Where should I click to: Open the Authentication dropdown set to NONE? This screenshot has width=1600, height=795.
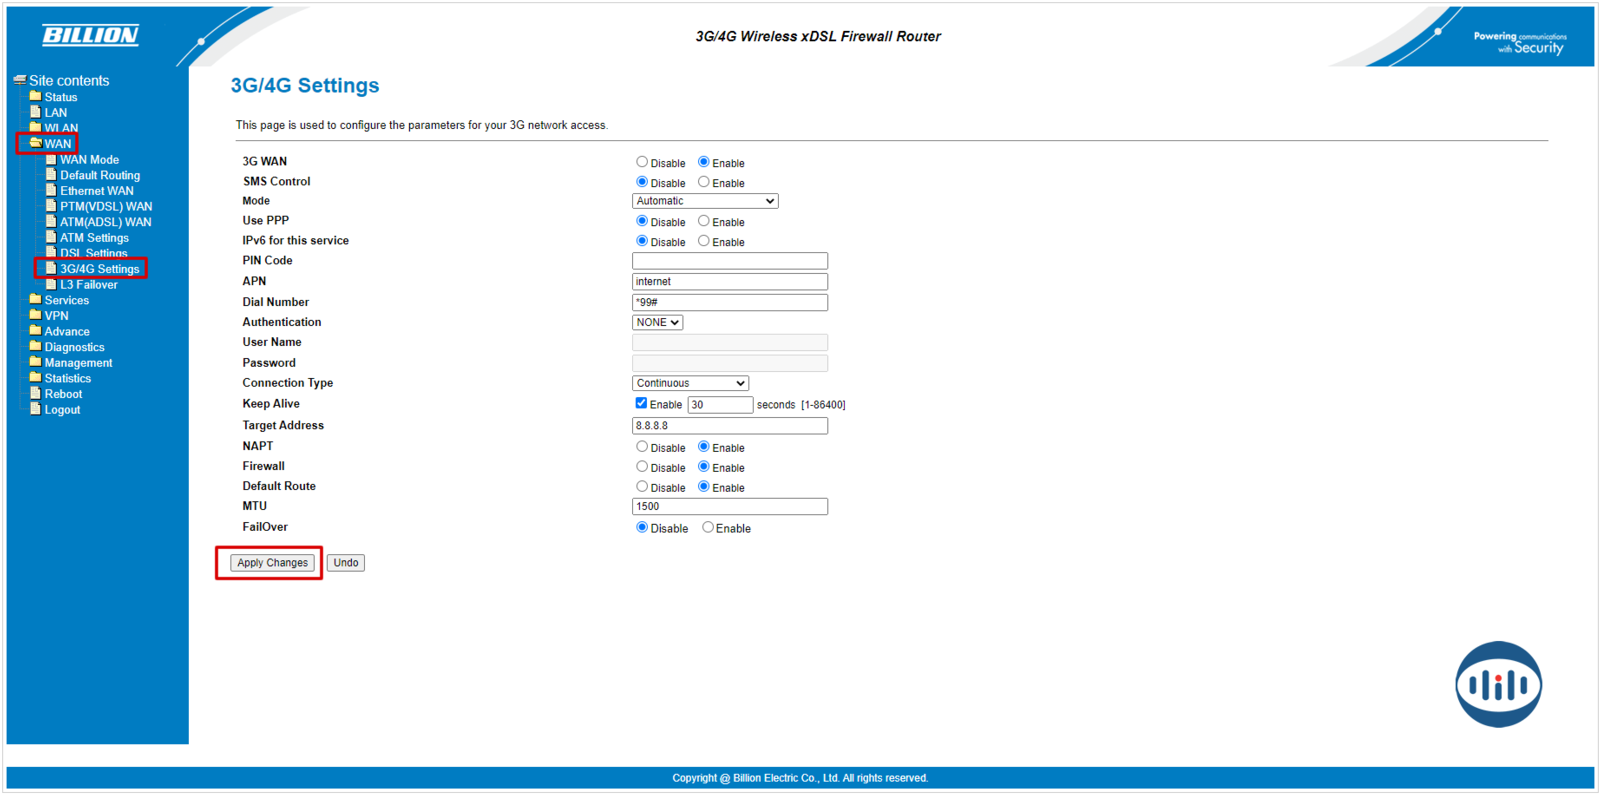tap(657, 322)
